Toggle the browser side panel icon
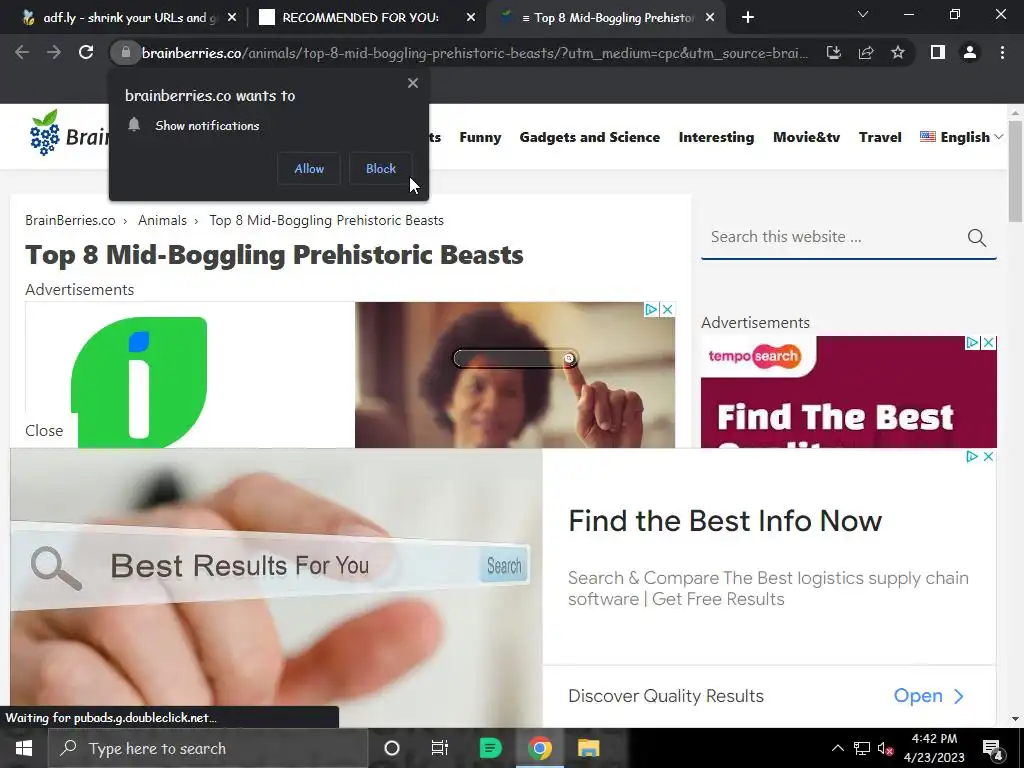This screenshot has width=1024, height=768. click(938, 52)
